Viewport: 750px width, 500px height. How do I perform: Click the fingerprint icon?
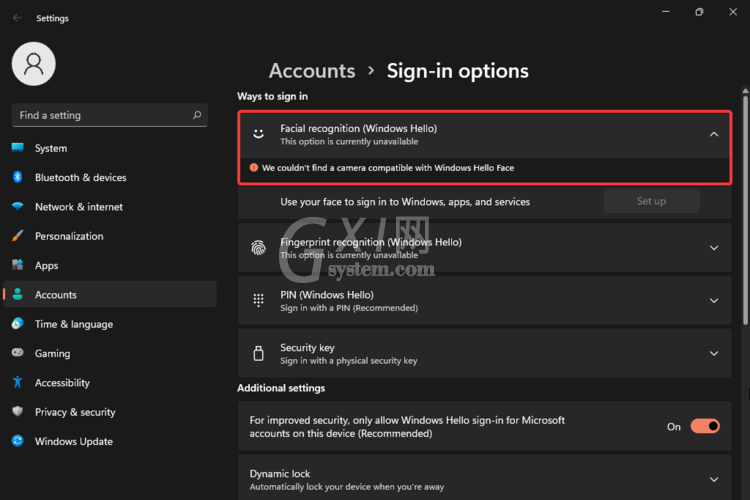coord(258,247)
